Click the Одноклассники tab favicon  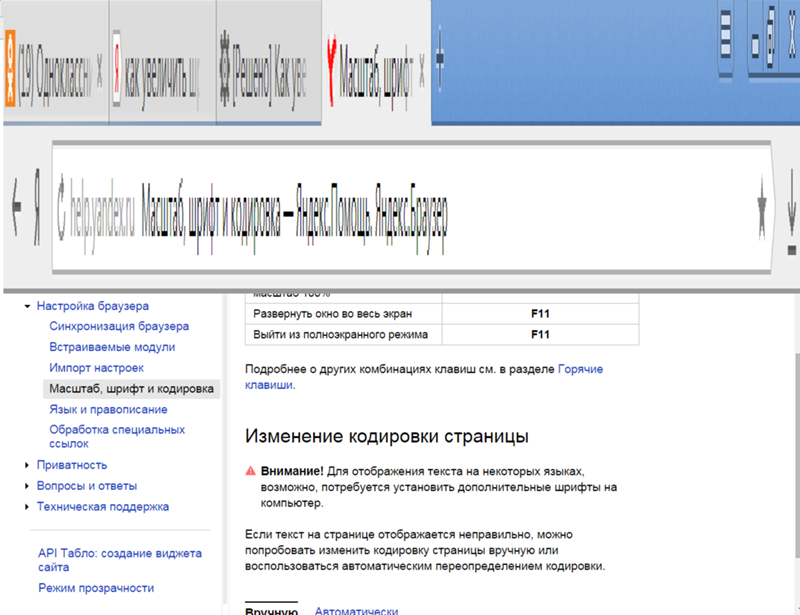(10, 68)
